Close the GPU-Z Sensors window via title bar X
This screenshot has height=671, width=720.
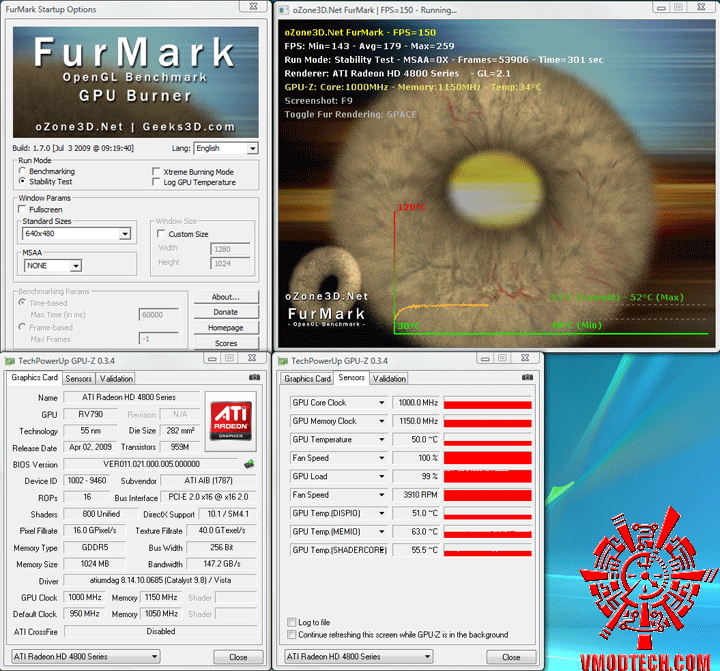pyautogui.click(x=525, y=358)
